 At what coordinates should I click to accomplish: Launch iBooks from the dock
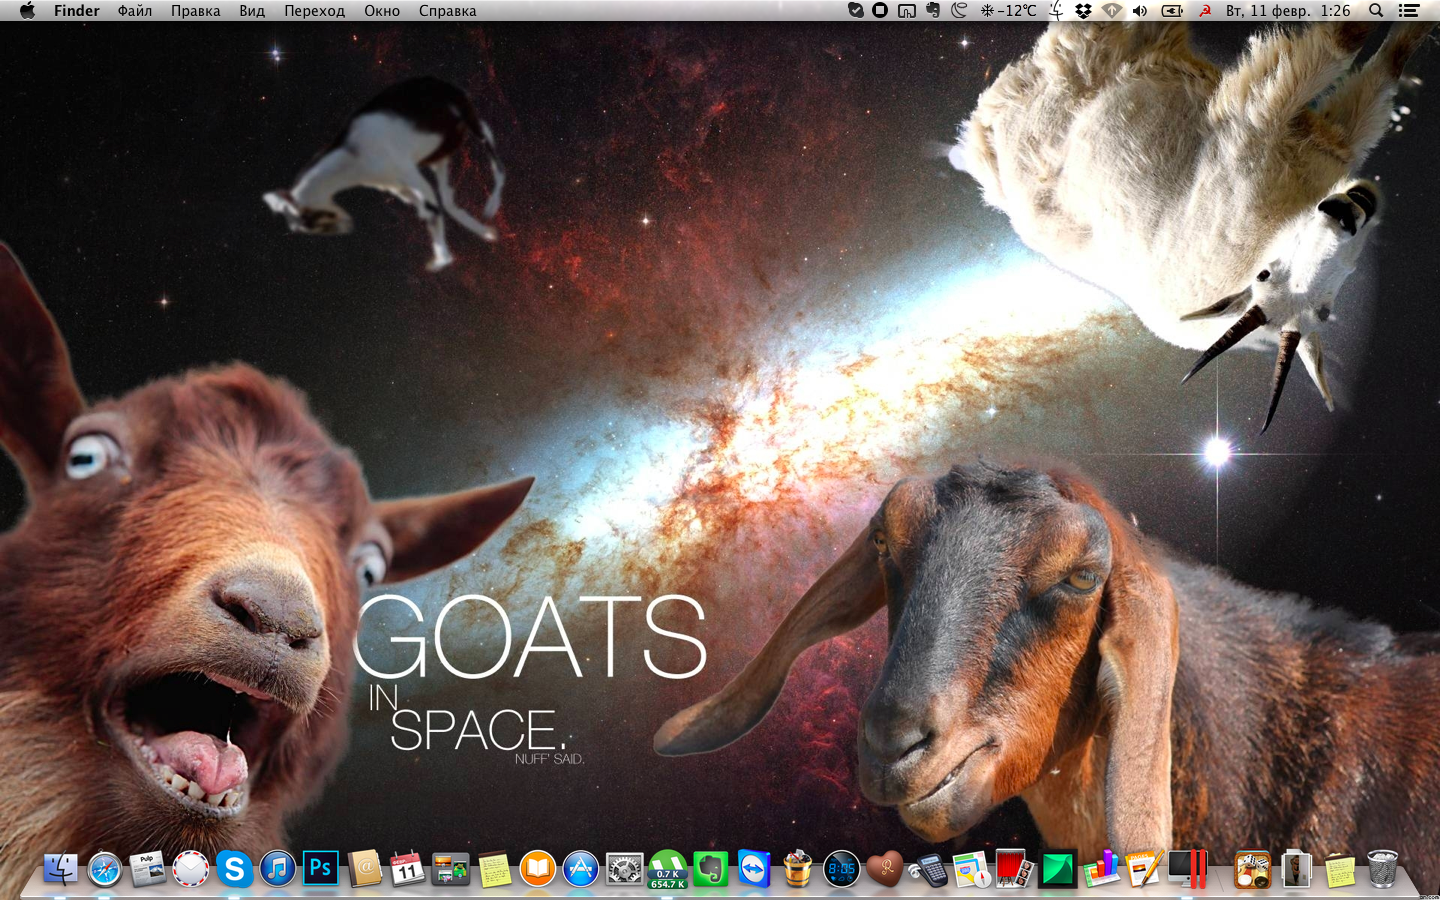click(x=537, y=869)
